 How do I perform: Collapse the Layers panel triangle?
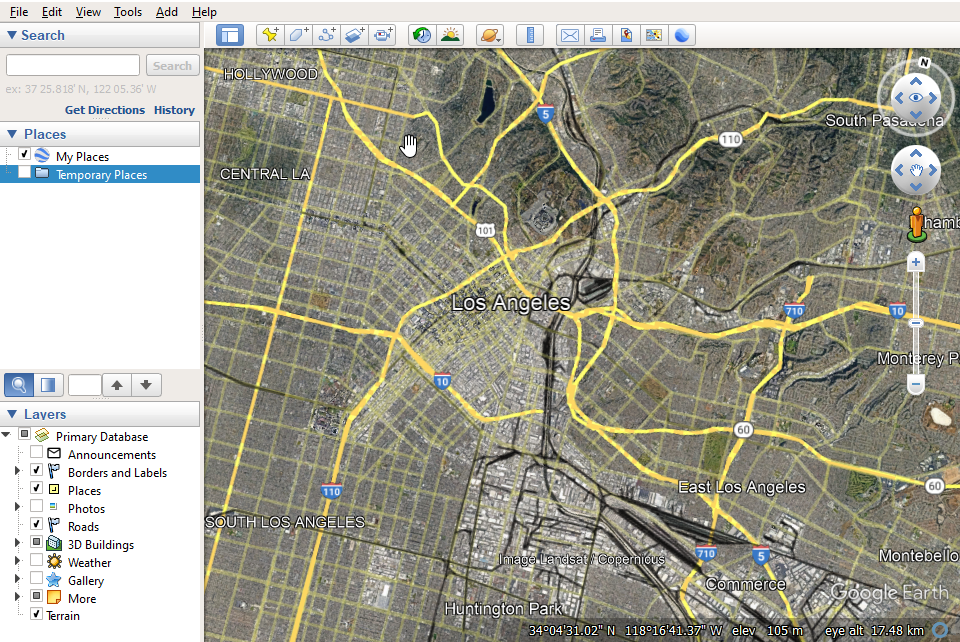12,414
